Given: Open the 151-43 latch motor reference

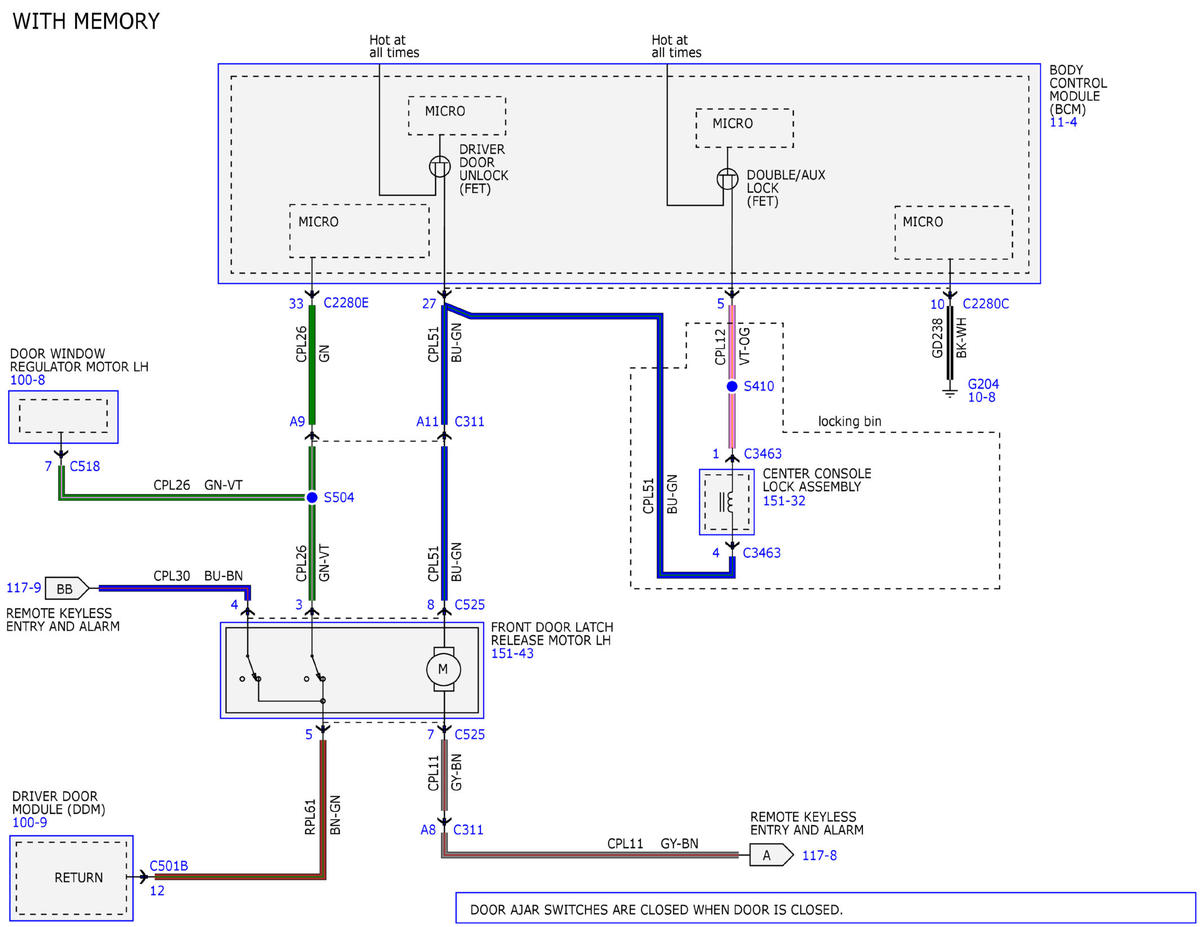Looking at the screenshot, I should [x=511, y=654].
